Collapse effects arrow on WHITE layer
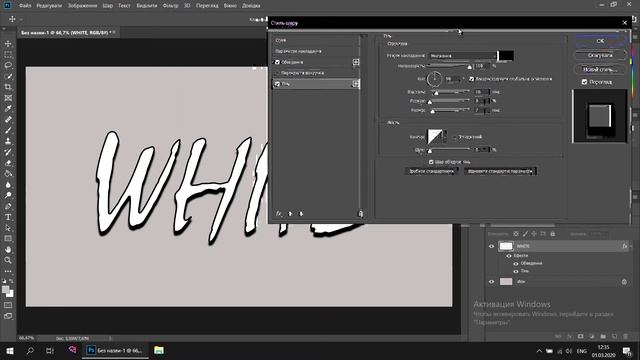Image resolution: width=640 pixels, height=360 pixels. [631, 246]
